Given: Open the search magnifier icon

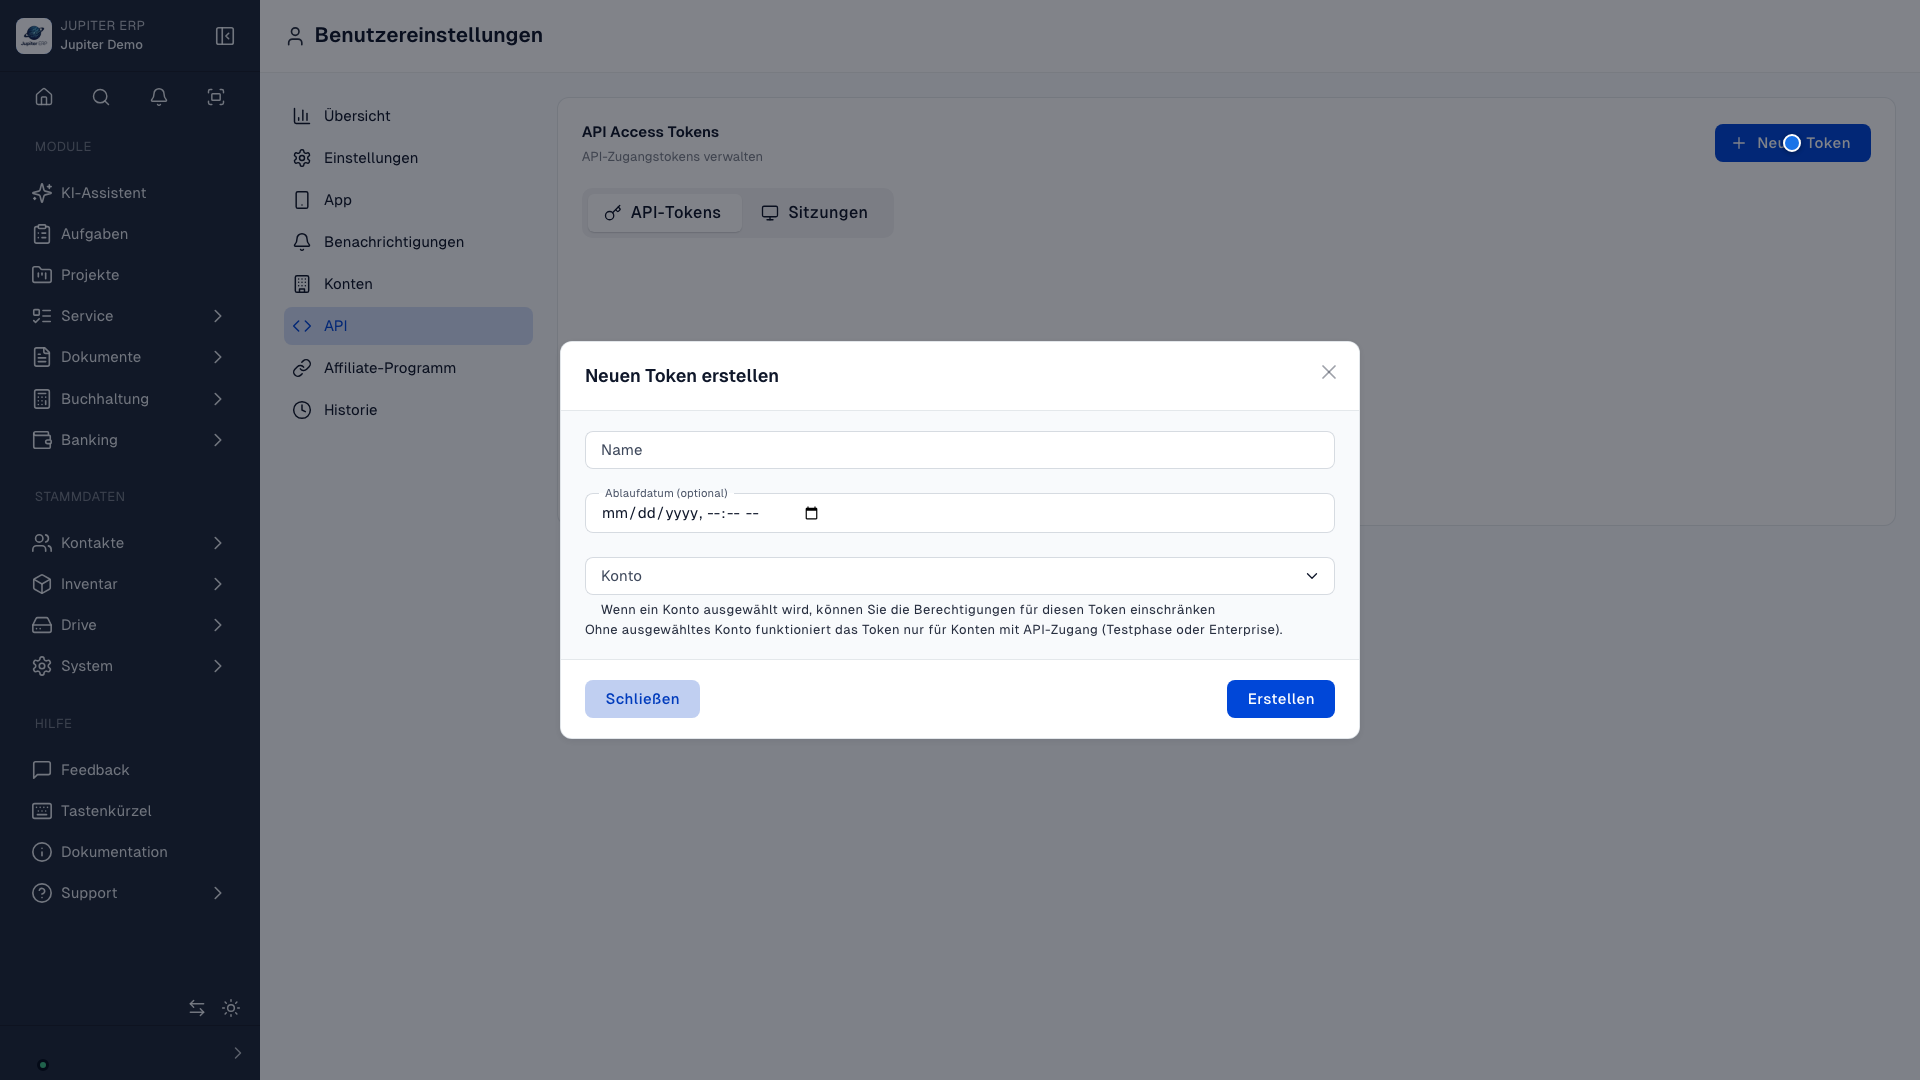Looking at the screenshot, I should point(101,97).
